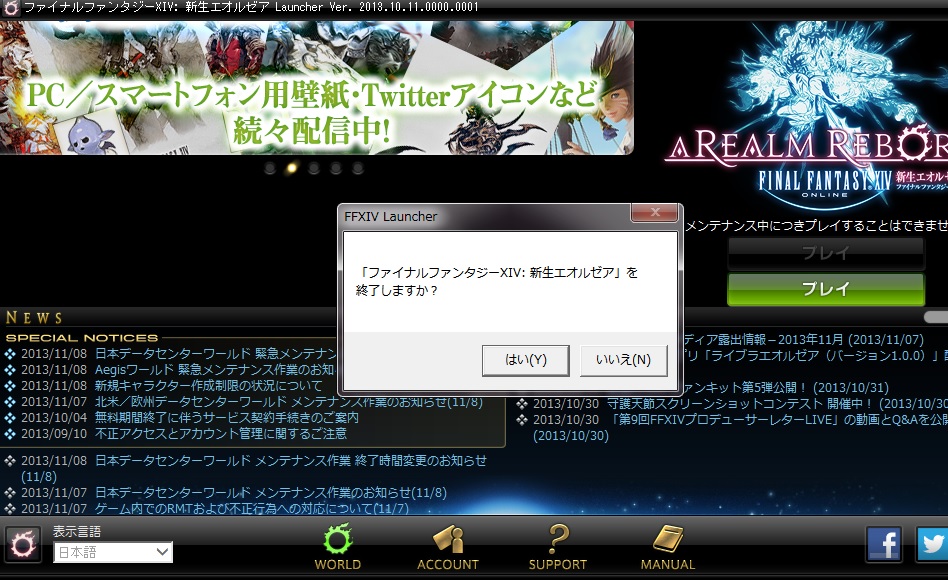Viewport: 948px width, 580px height.
Task: Click the news scrollbar handle at right
Action: [936, 317]
